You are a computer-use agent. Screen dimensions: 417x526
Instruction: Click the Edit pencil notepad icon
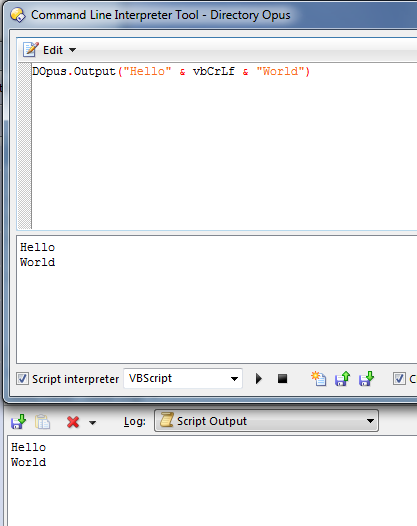pyautogui.click(x=31, y=50)
